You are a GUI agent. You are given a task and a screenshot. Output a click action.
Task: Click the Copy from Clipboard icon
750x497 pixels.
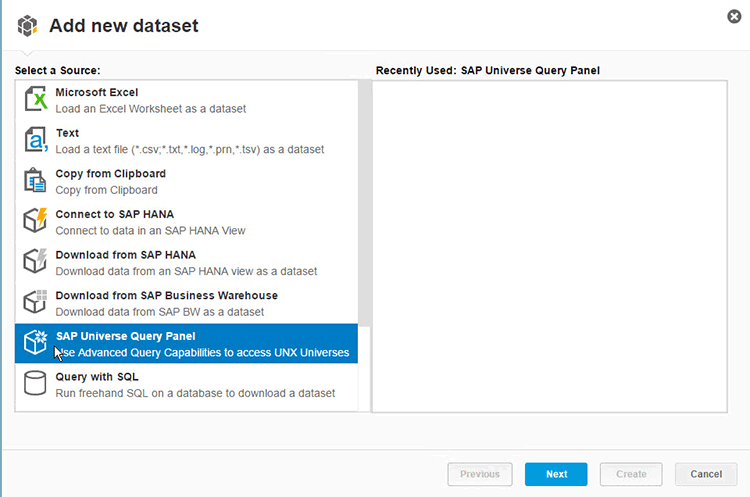pyautogui.click(x=36, y=181)
